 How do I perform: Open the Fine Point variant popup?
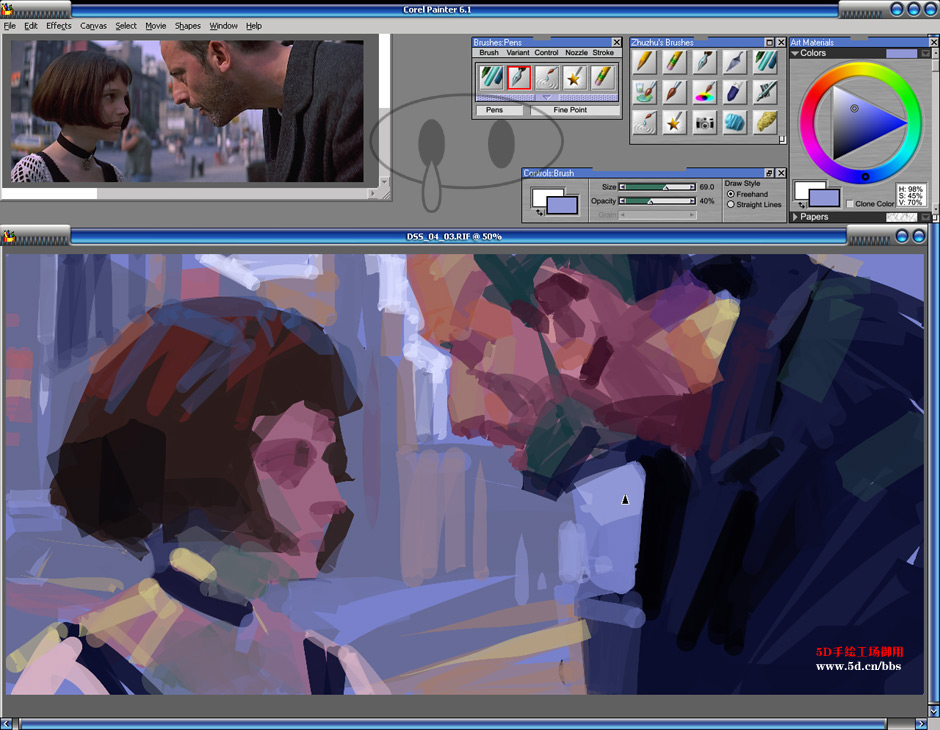coord(575,110)
